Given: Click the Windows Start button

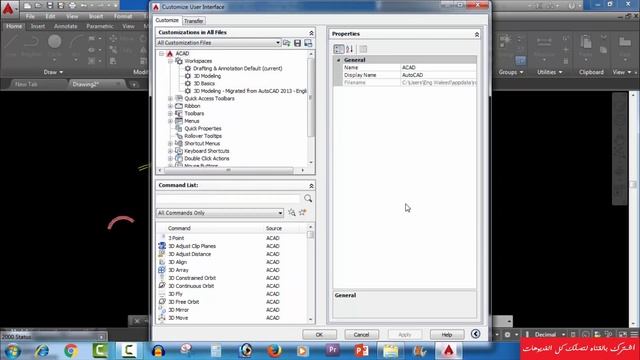Looking at the screenshot, I should pyautogui.click(x=12, y=351).
